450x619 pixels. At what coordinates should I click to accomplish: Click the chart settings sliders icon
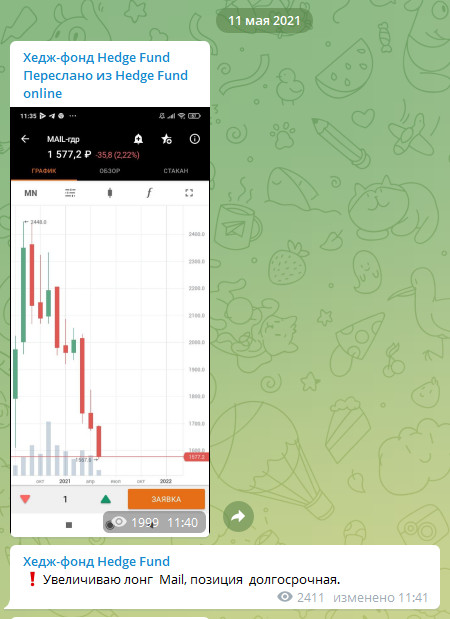pyautogui.click(x=70, y=193)
